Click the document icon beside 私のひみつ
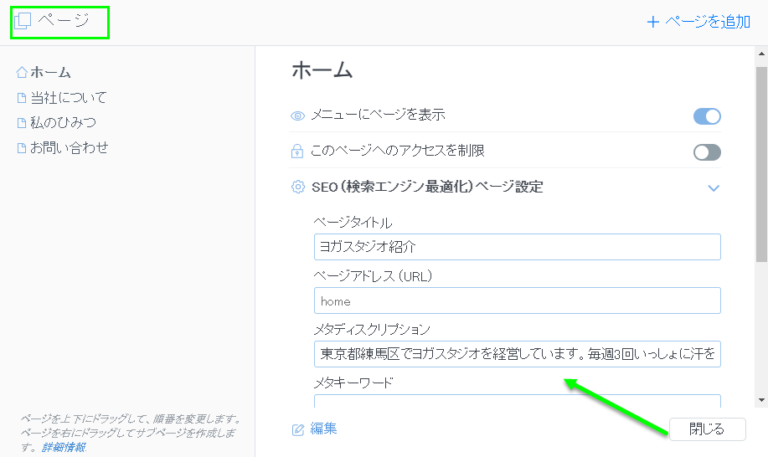 (x=21, y=122)
